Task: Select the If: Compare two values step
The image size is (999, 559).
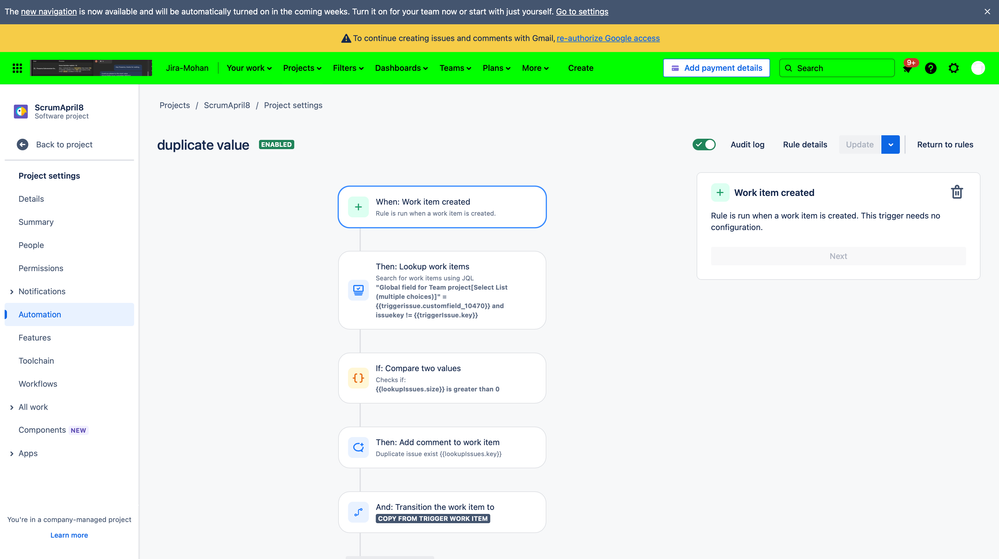Action: point(442,378)
